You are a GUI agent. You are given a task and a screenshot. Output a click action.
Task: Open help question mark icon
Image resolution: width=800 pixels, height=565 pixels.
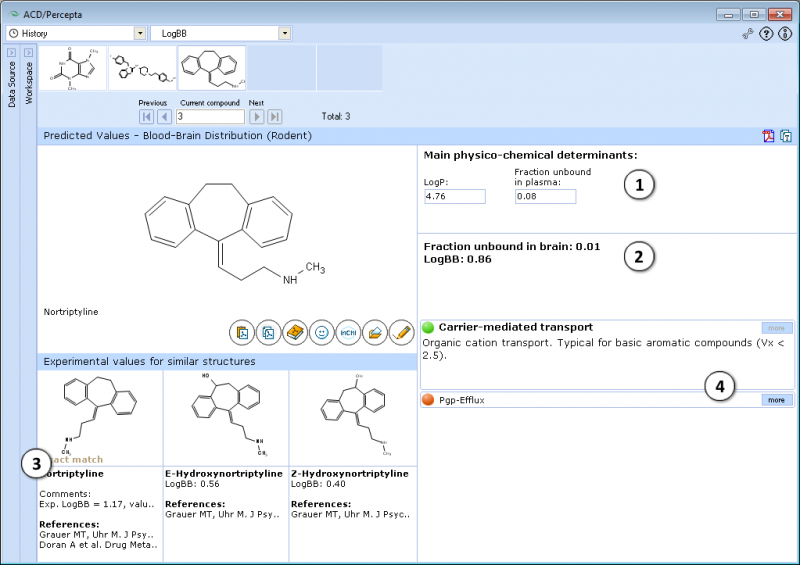766,34
